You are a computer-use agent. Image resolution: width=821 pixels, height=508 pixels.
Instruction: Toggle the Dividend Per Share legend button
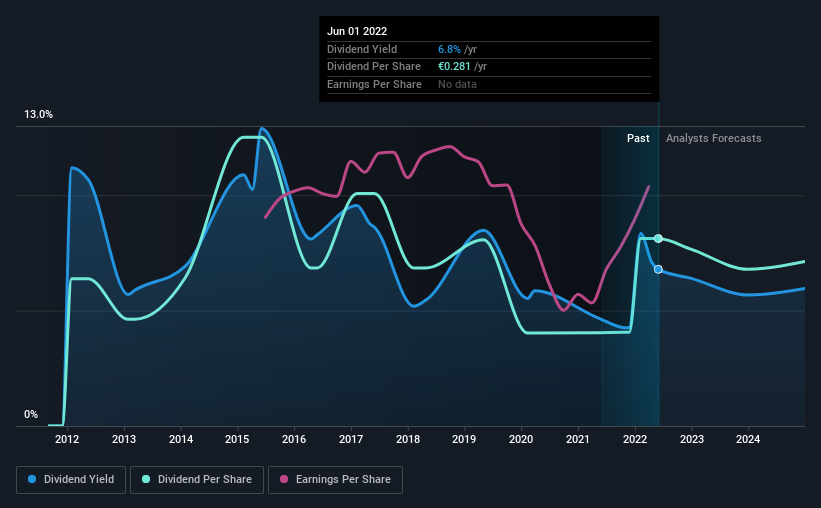197,480
